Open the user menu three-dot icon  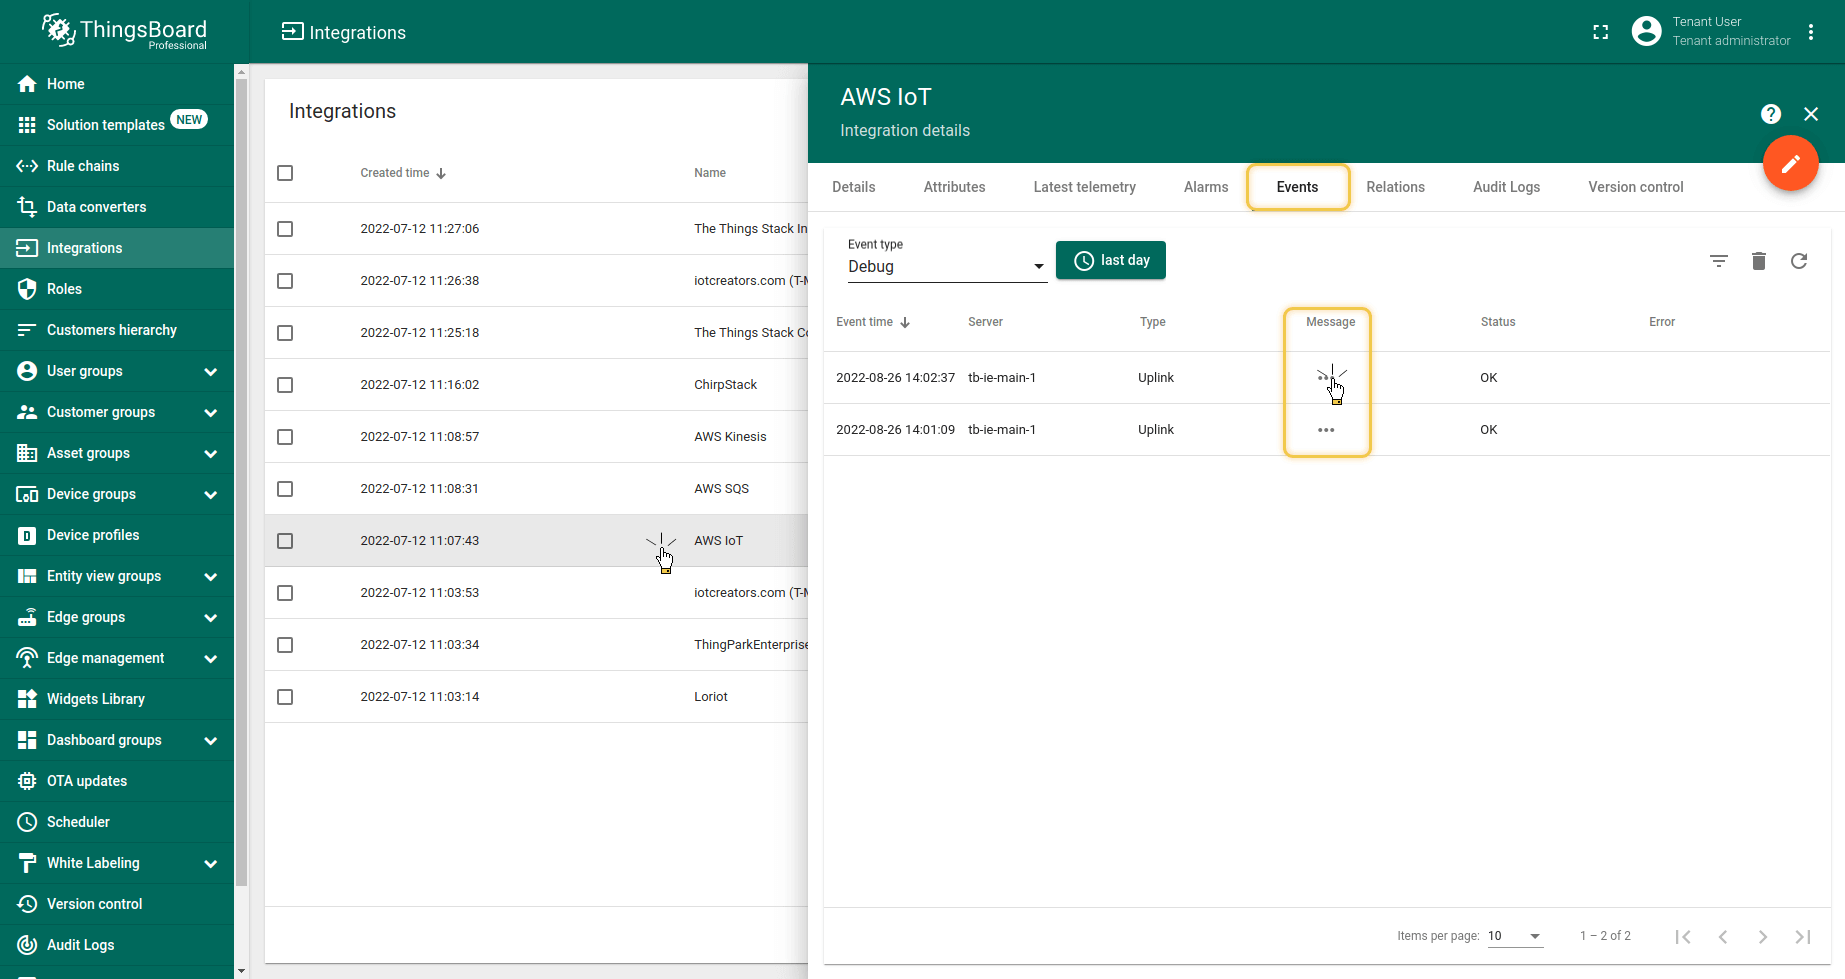[1810, 32]
